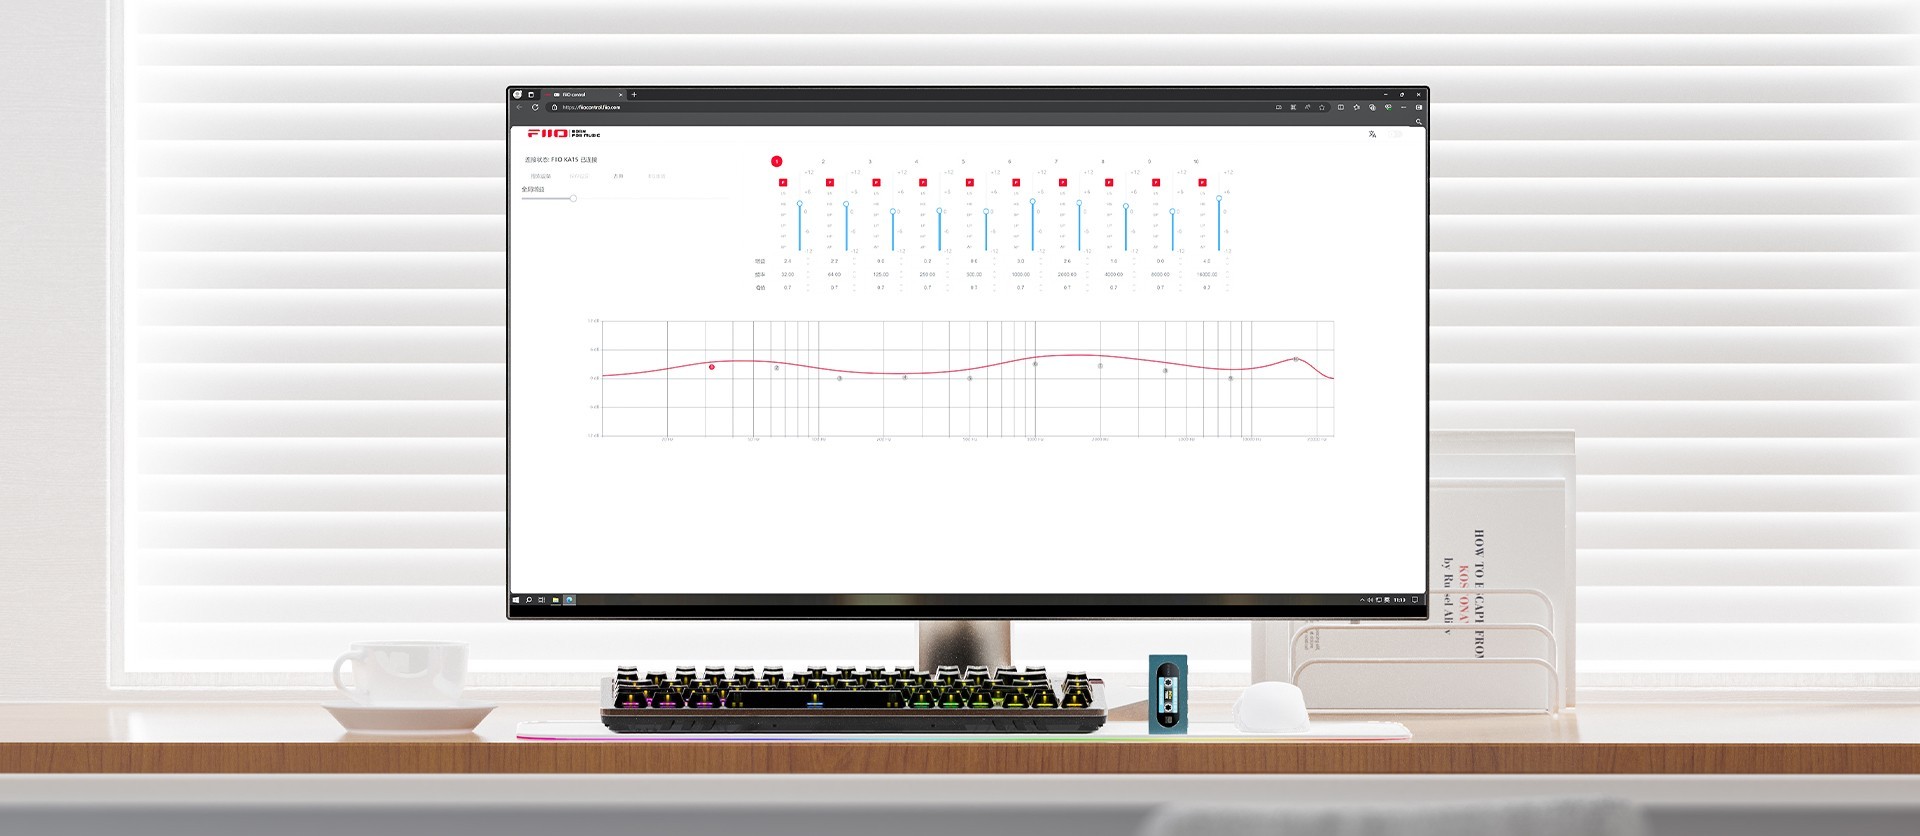Edit band 1 frequency value 32.00
The height and width of the screenshot is (836, 1920).
click(x=788, y=274)
